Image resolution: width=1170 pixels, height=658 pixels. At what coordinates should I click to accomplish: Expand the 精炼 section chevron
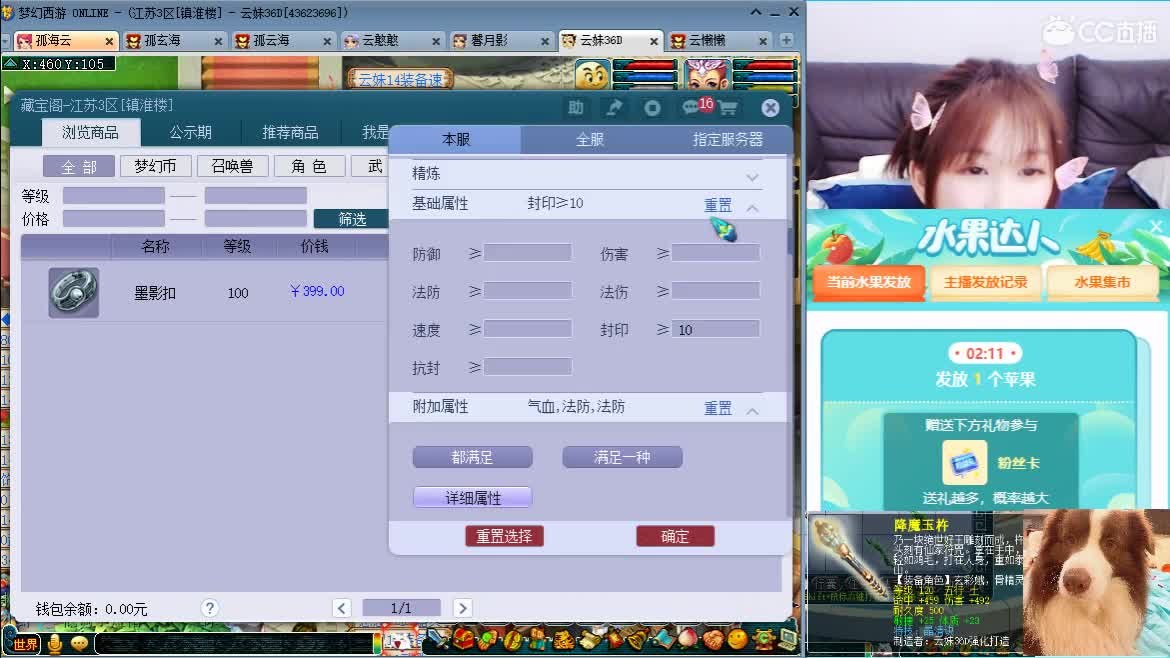point(752,177)
